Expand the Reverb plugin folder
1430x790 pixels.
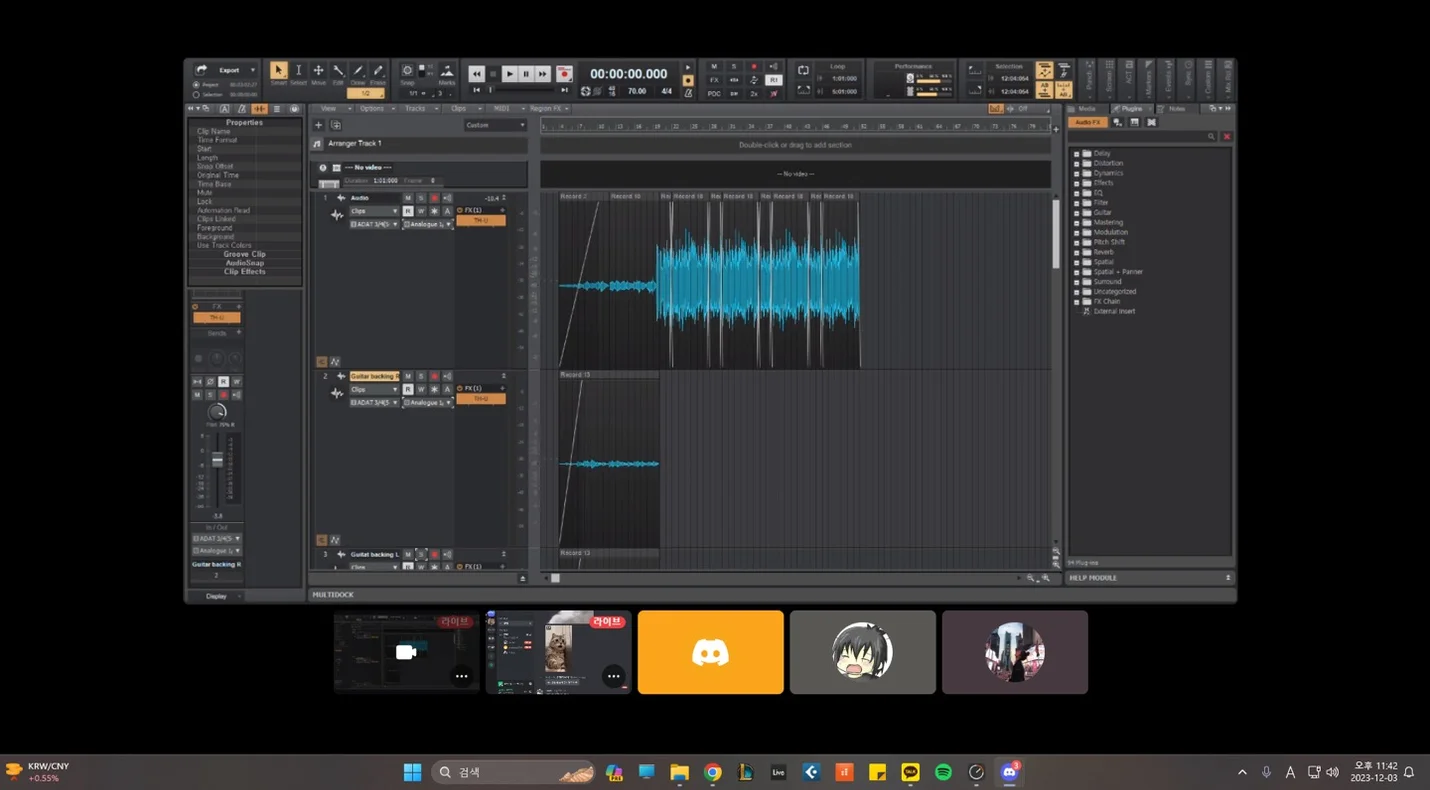pos(1076,252)
